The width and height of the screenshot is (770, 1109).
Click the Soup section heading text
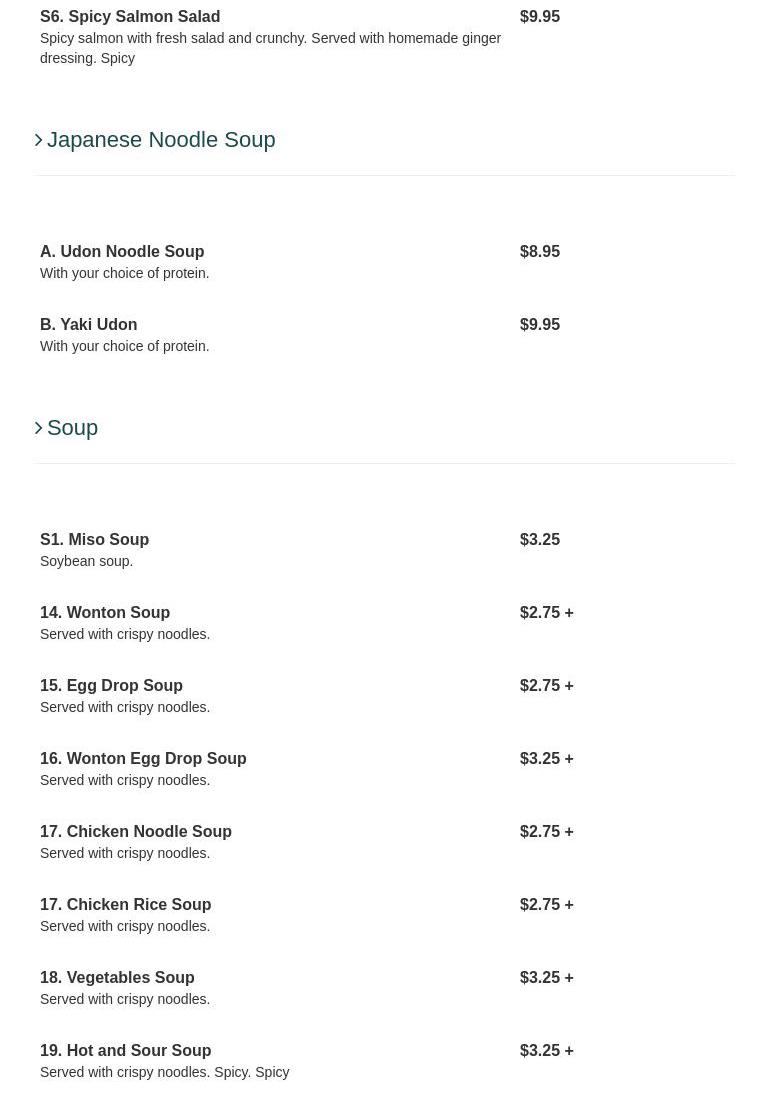72,428
